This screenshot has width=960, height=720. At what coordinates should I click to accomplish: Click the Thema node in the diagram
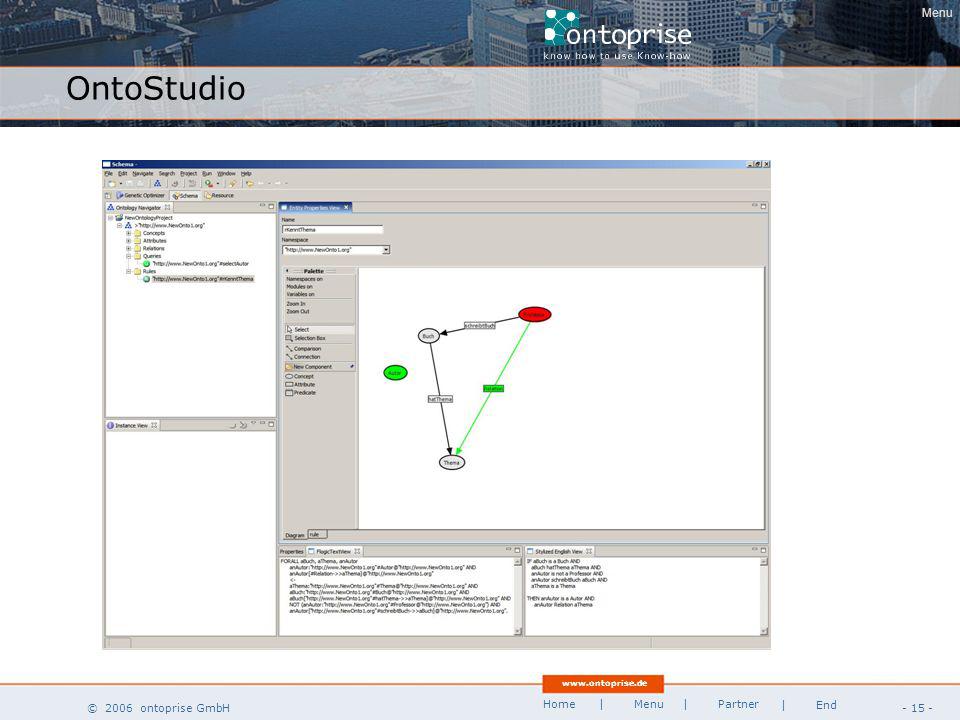[452, 462]
